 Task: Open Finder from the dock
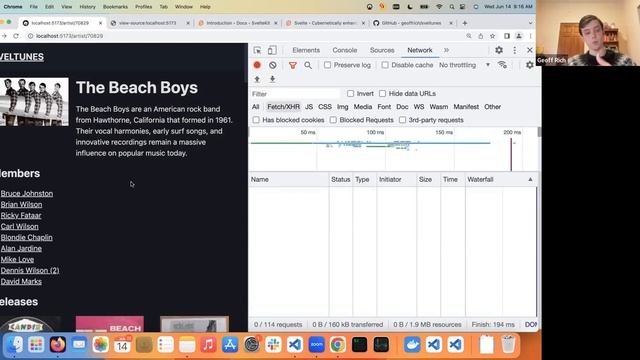[x=15, y=344]
